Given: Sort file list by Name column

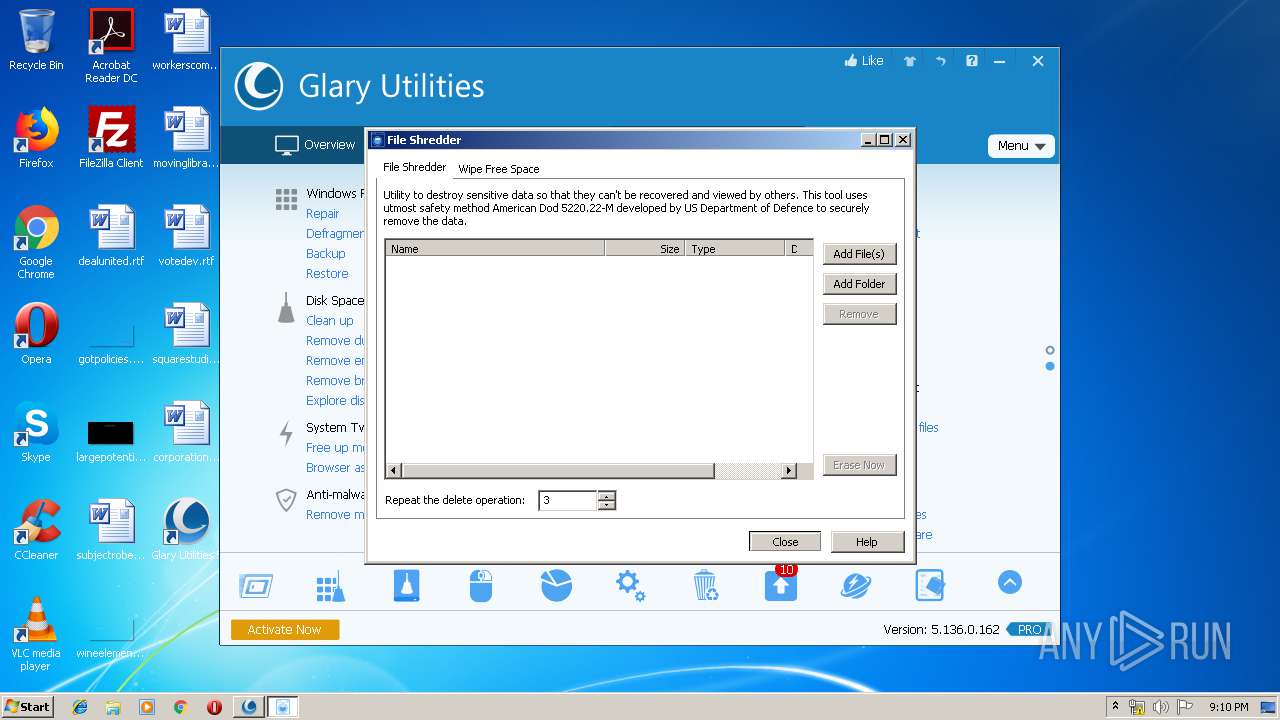Looking at the screenshot, I should click(495, 249).
